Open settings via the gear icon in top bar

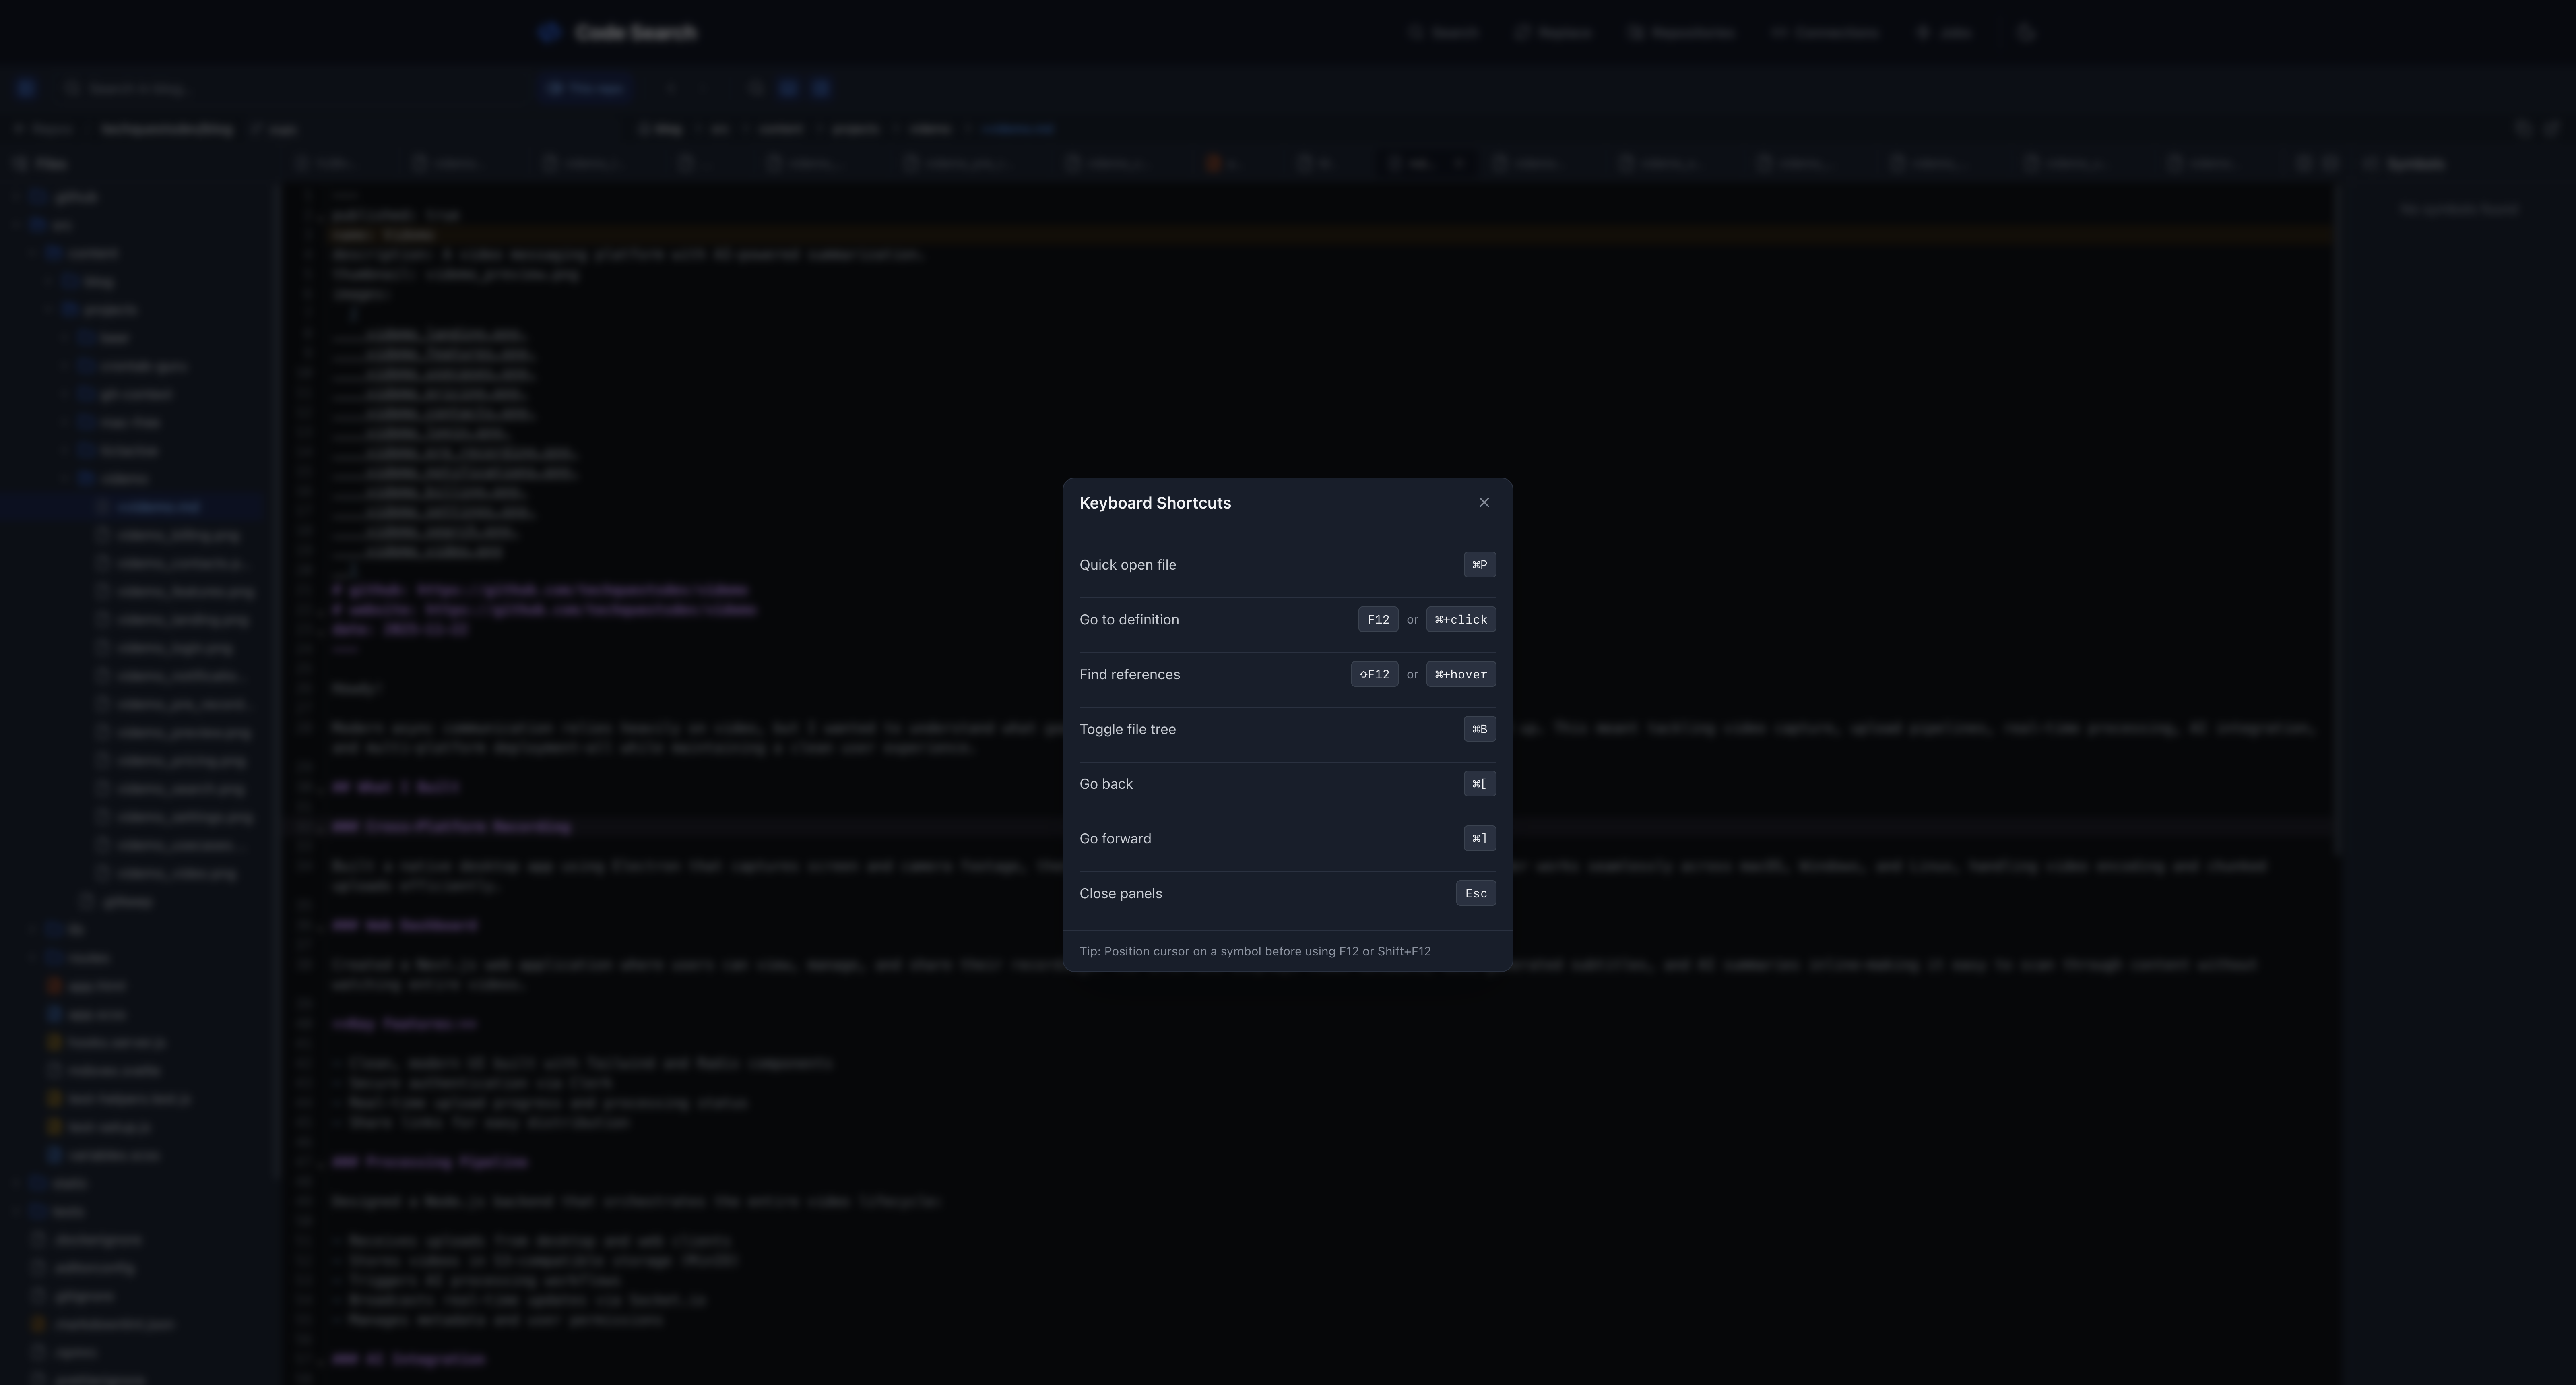click(2025, 32)
